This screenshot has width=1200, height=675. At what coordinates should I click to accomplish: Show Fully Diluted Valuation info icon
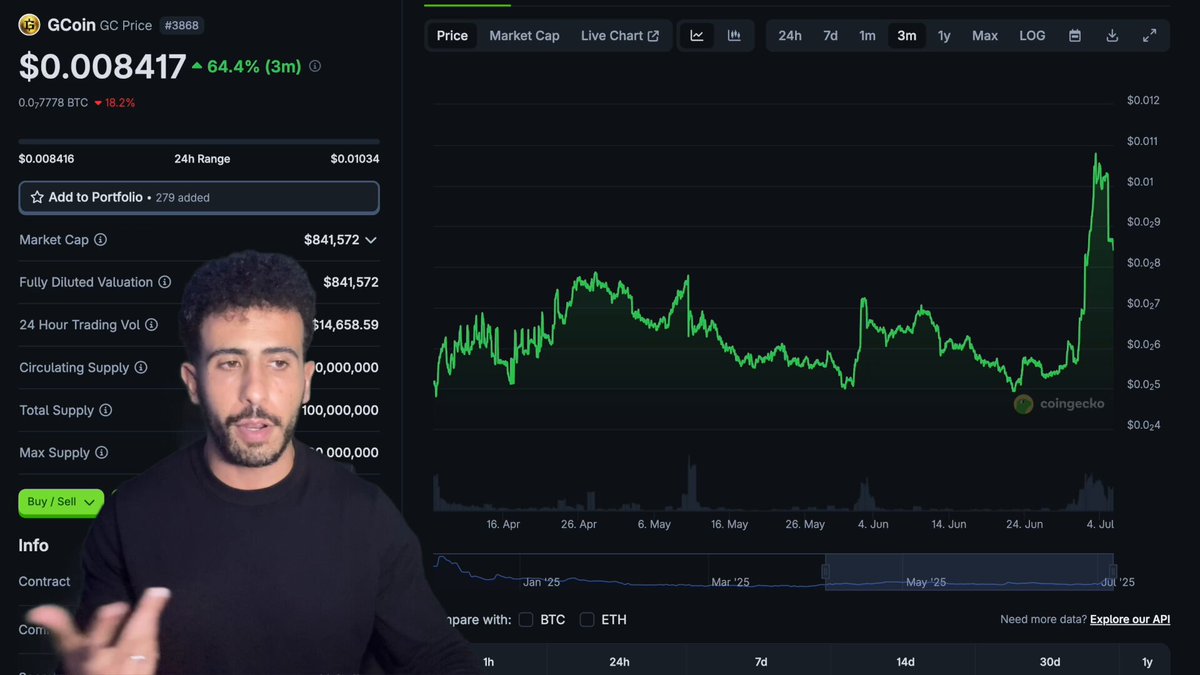click(165, 282)
